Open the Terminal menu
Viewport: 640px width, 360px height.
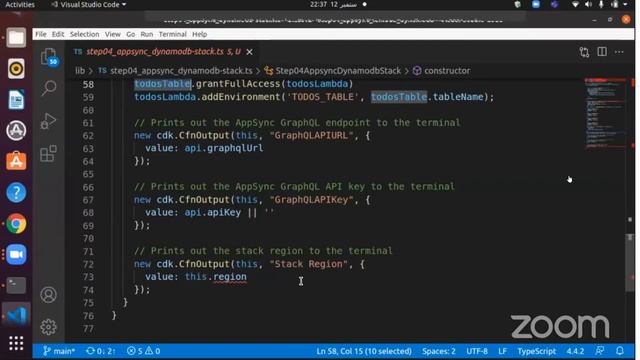173,34
